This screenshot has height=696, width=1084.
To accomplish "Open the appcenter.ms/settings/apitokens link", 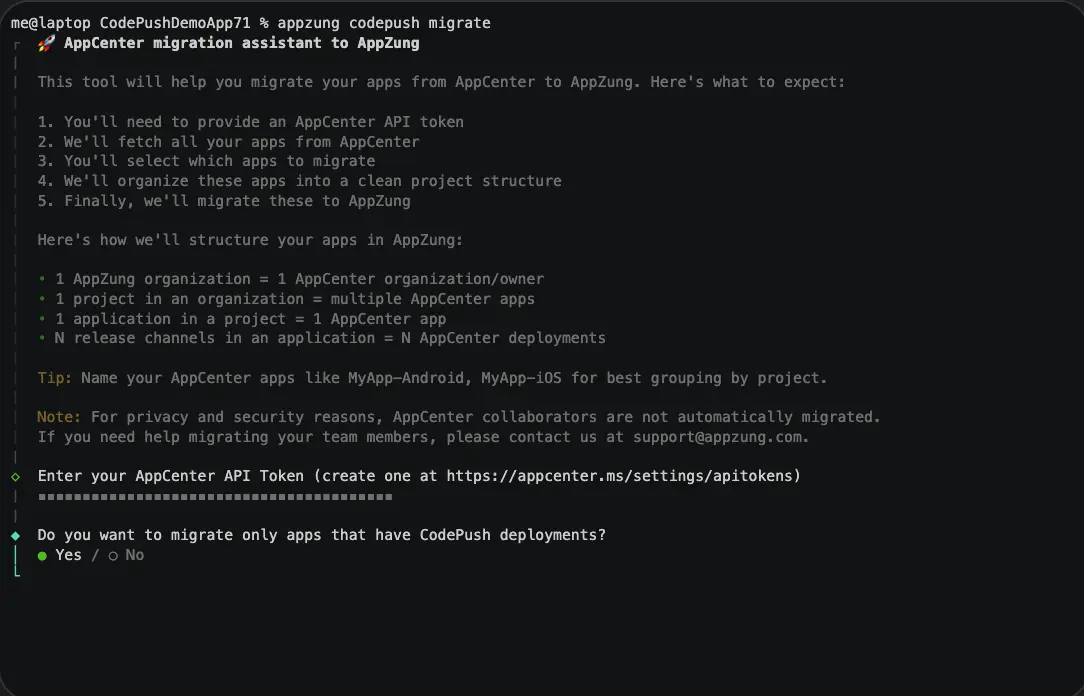I will pyautogui.click(x=620, y=476).
